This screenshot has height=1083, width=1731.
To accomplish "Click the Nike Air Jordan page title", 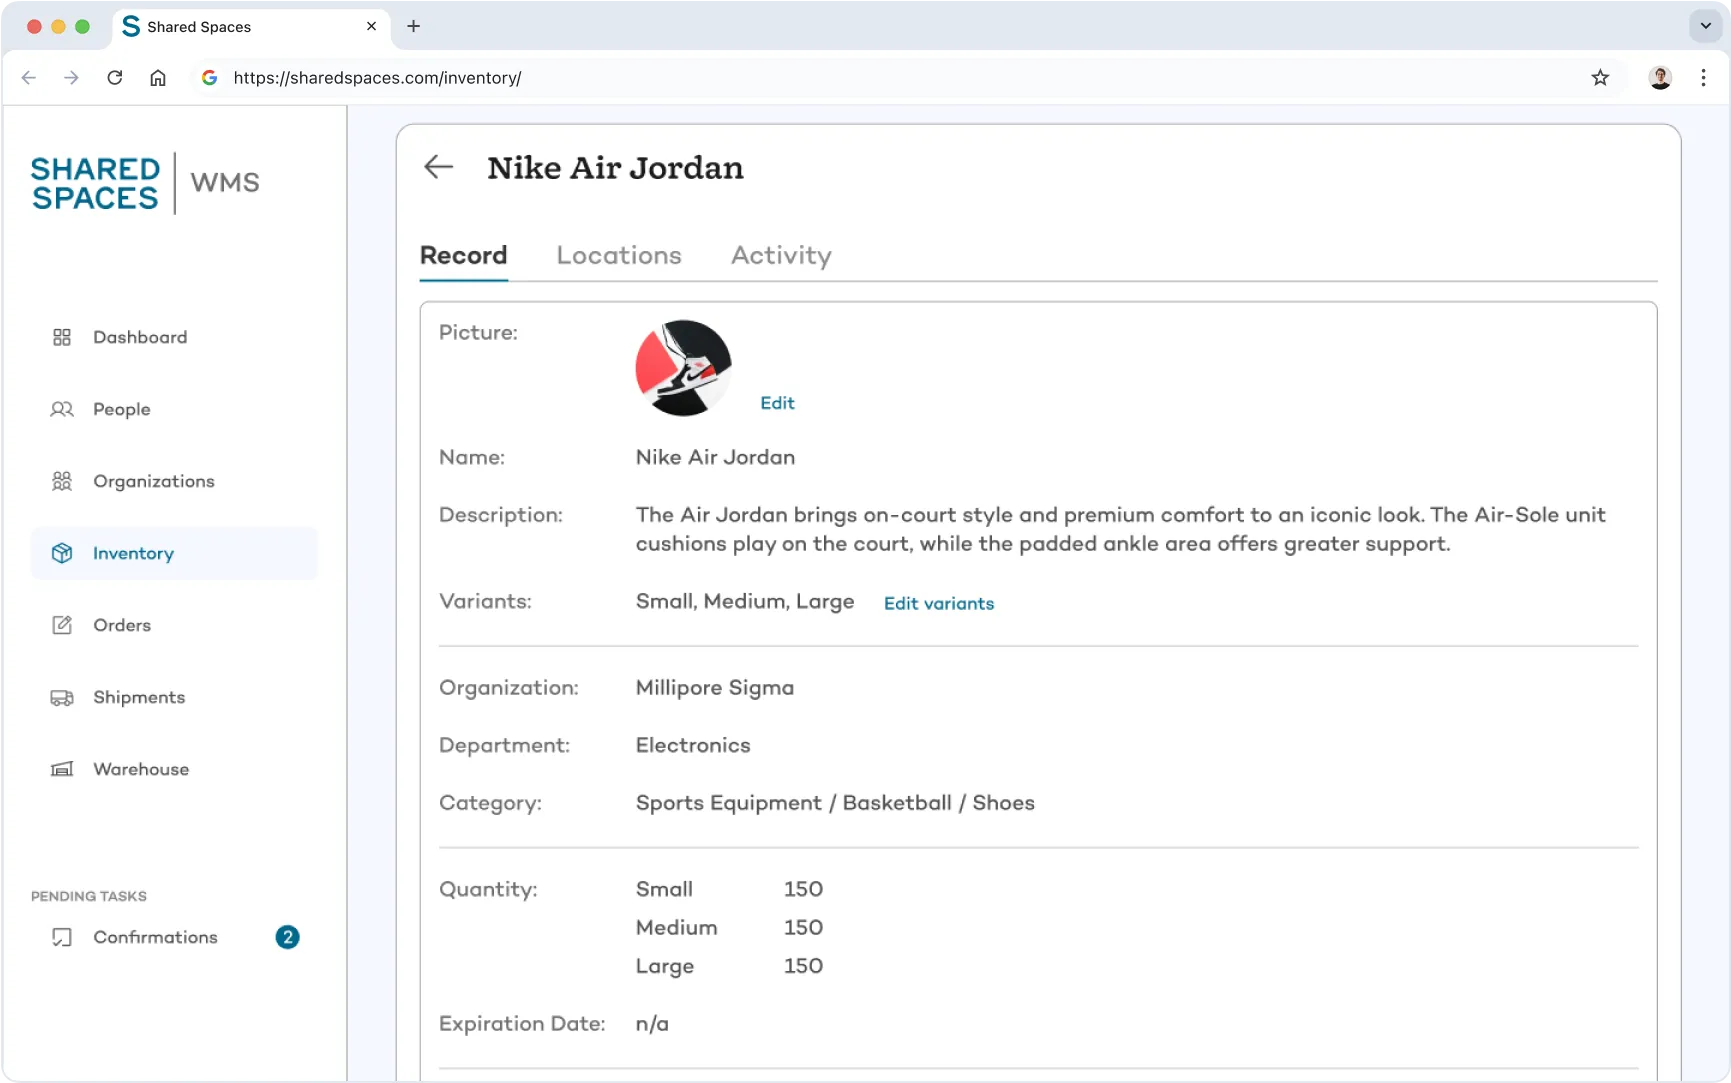I will click(615, 168).
